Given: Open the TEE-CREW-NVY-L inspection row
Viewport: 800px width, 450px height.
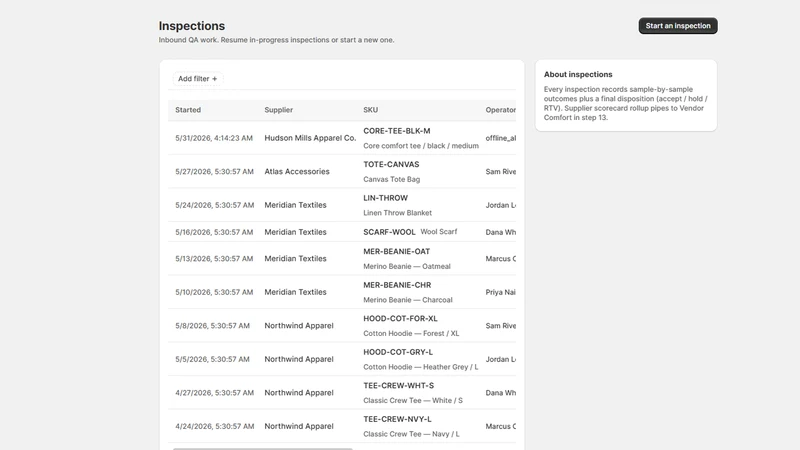Looking at the screenshot, I should (x=342, y=426).
